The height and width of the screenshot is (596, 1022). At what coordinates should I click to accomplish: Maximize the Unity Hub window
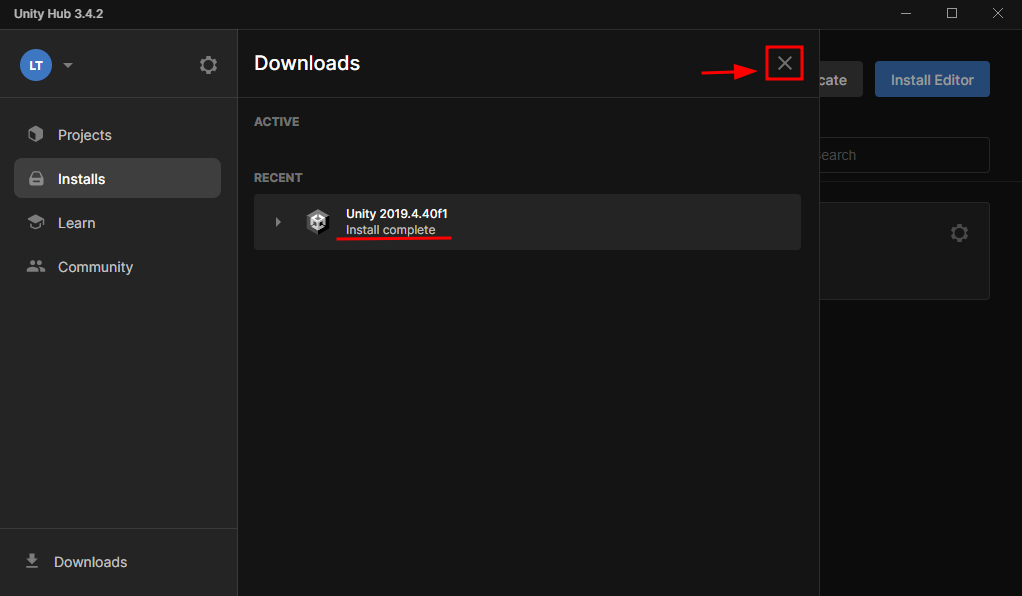click(x=952, y=13)
